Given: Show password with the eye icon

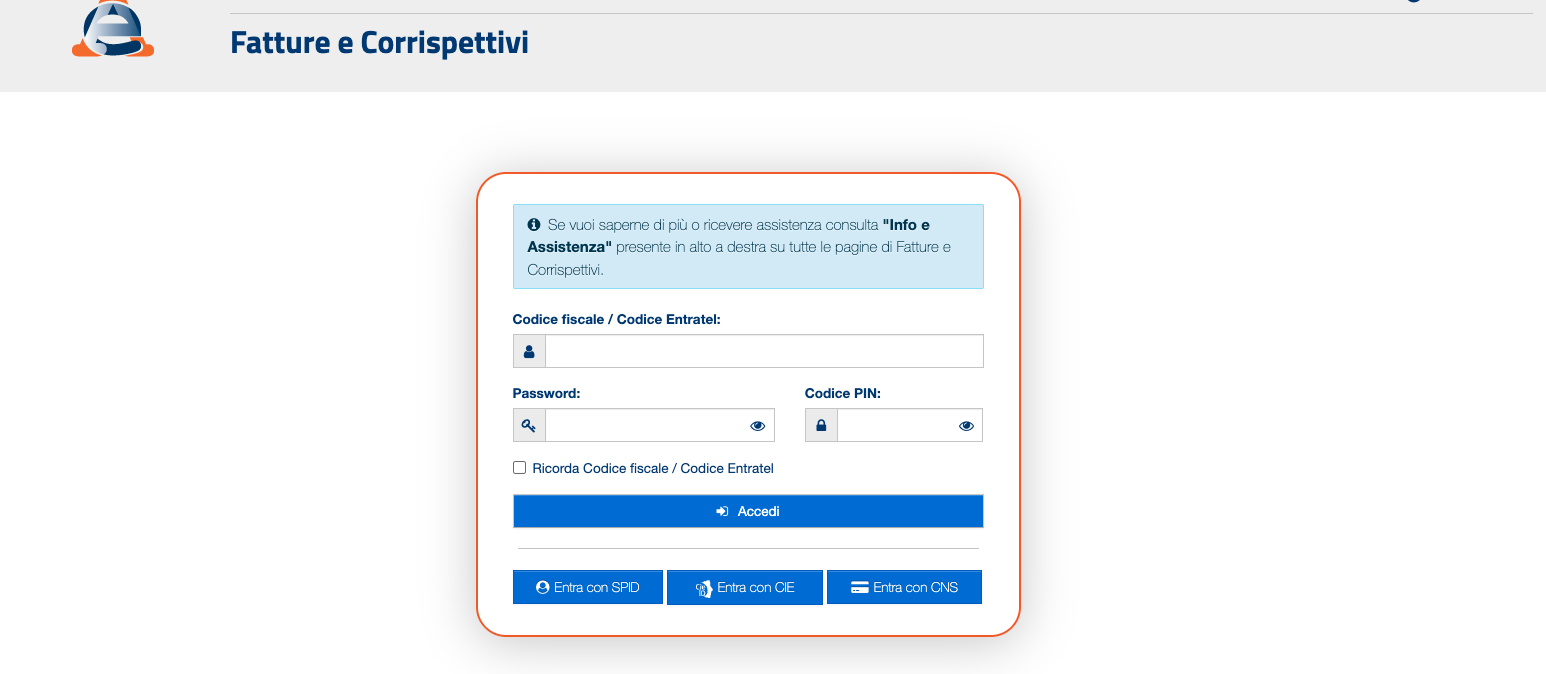Looking at the screenshot, I should [x=757, y=426].
